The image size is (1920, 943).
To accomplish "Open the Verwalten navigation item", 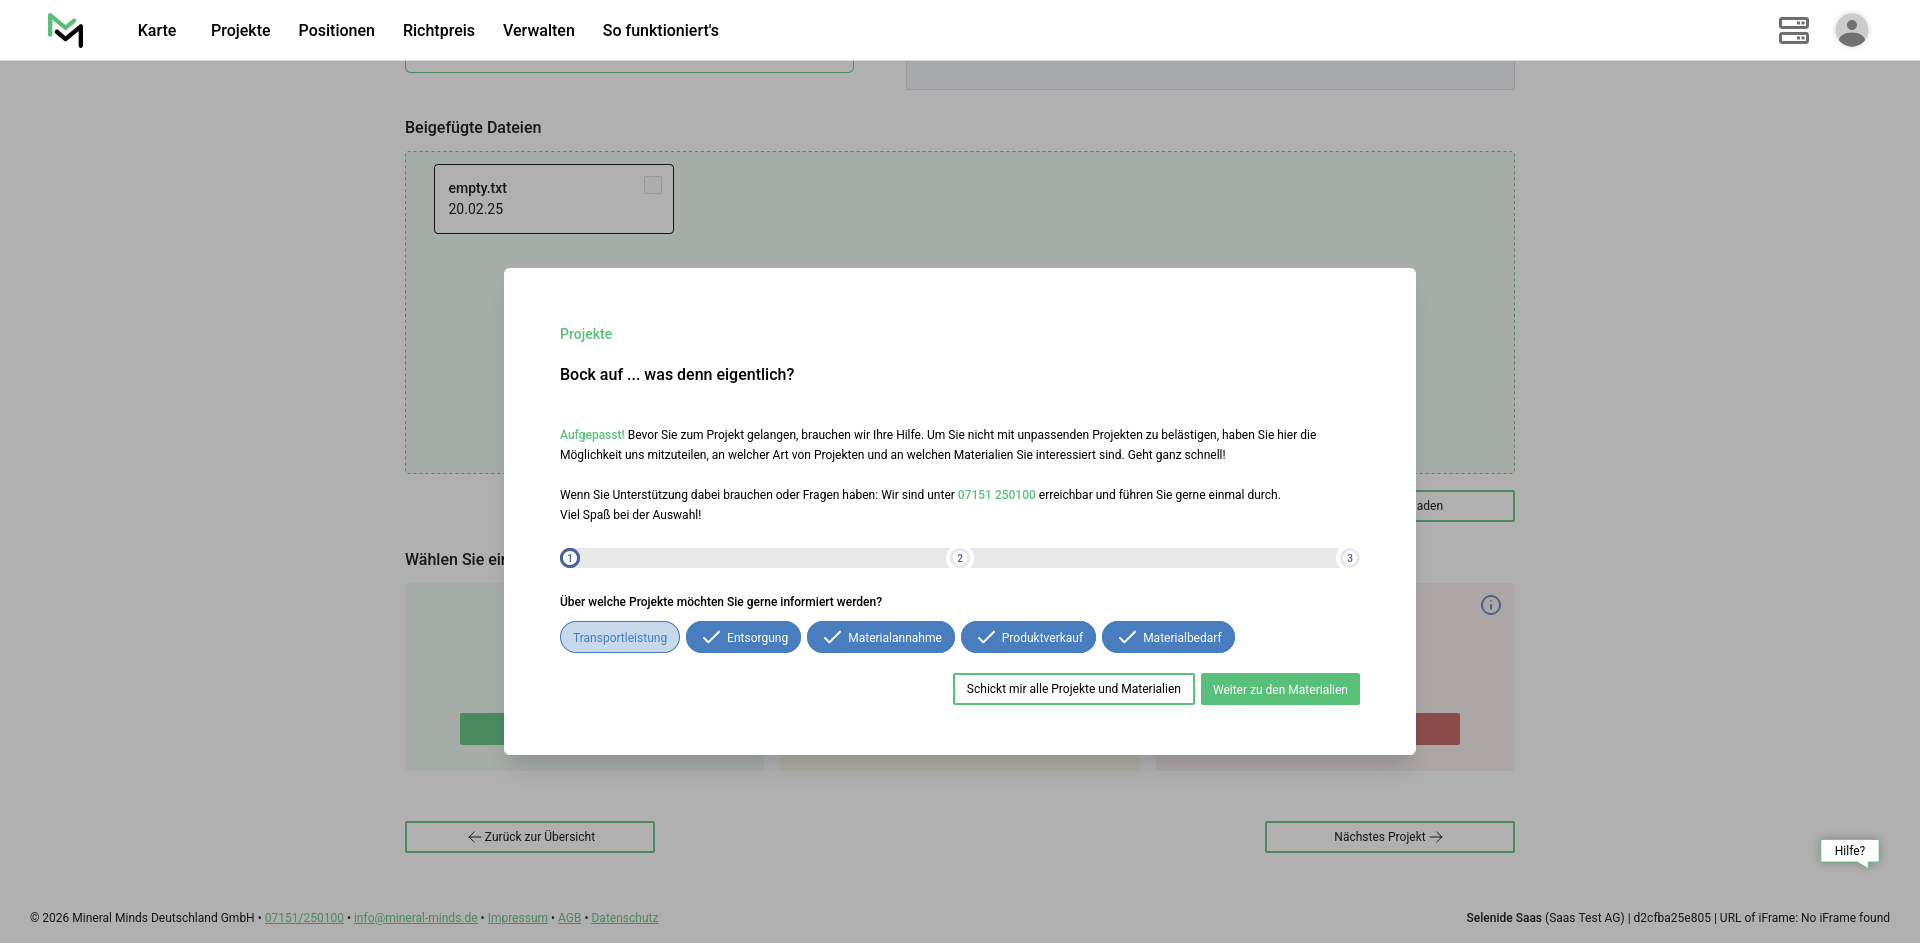I will 538,30.
